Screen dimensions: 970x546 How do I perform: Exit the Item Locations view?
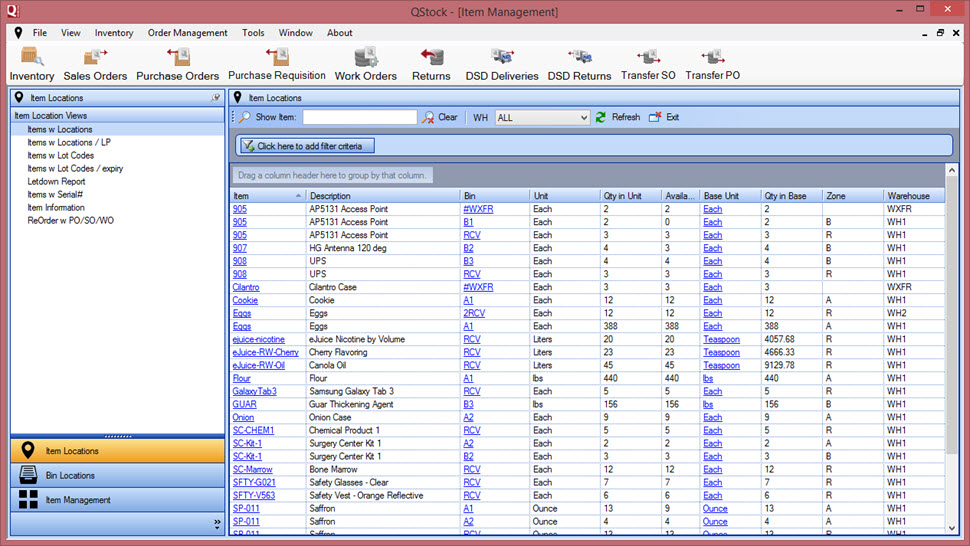655,117
